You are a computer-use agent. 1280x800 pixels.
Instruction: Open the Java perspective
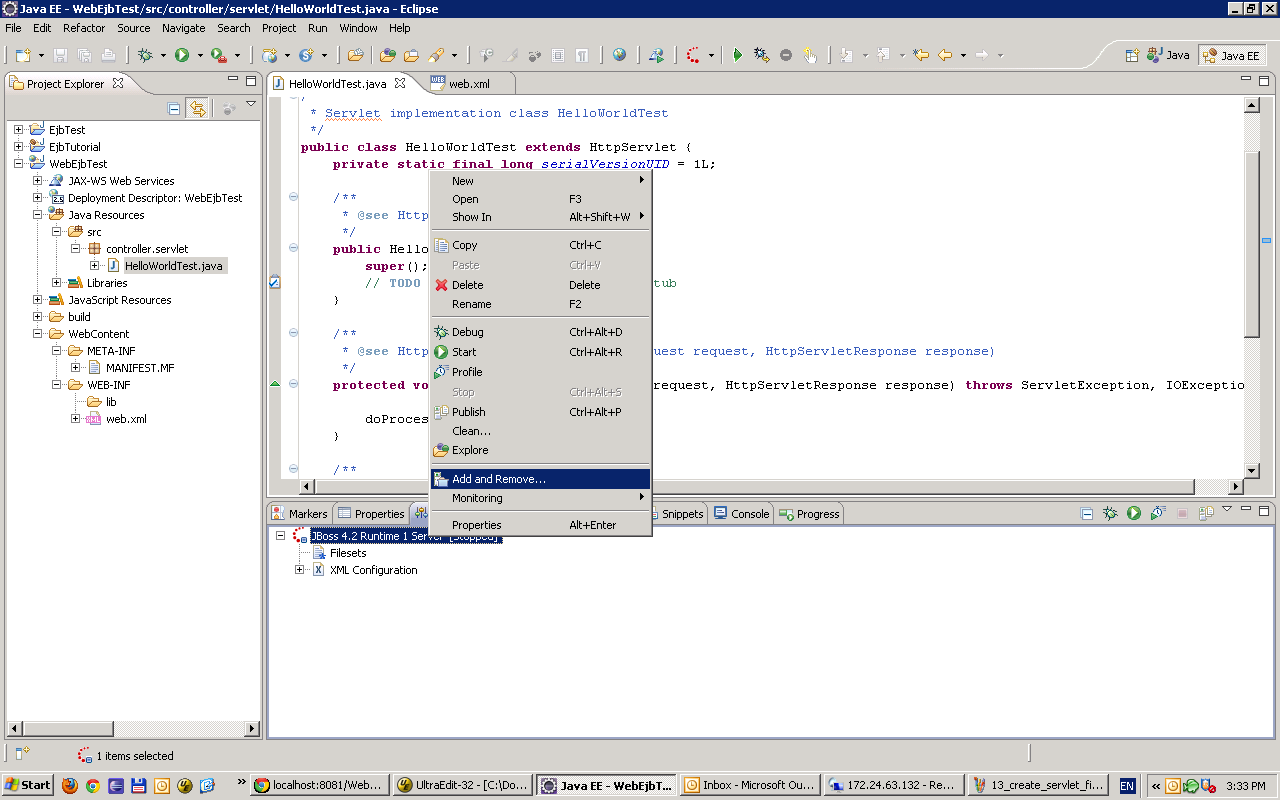click(x=1167, y=56)
